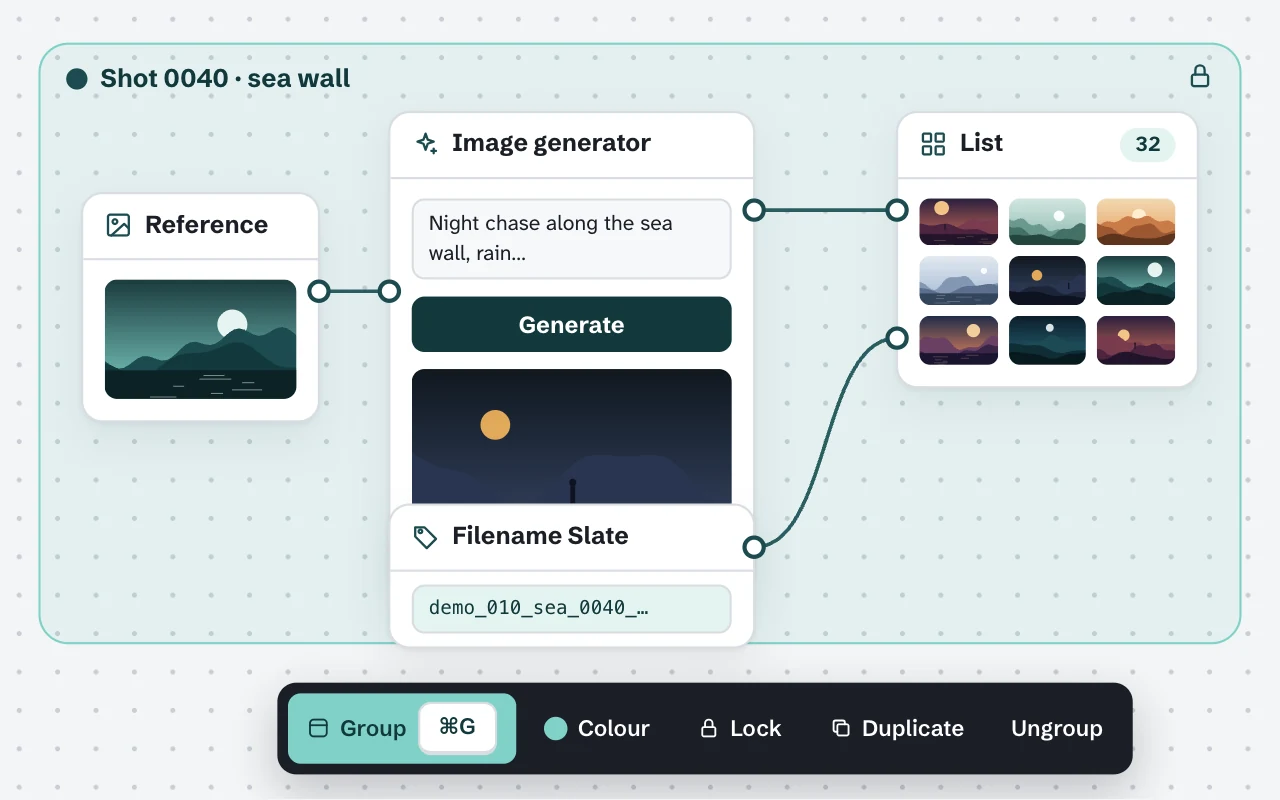
Task: Click the Reference node image icon
Action: (118, 225)
